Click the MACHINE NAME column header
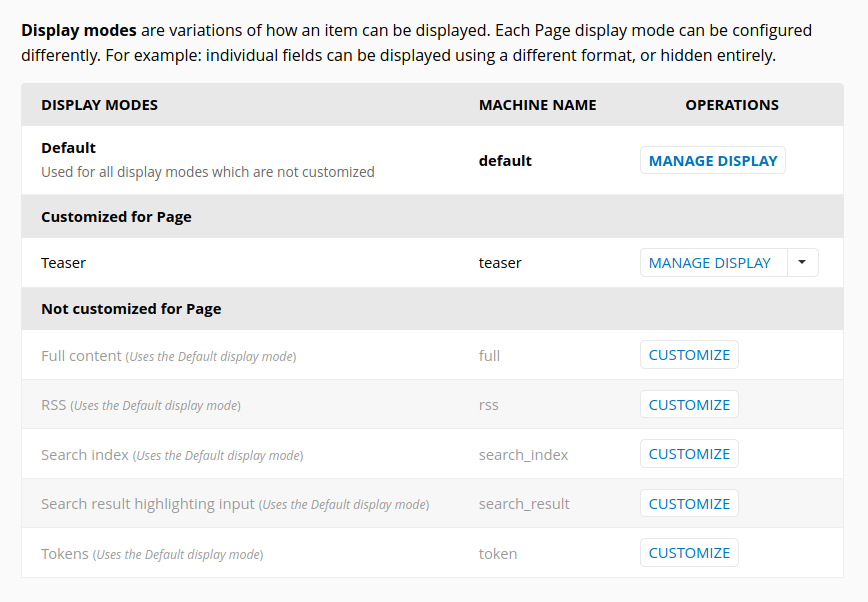 point(536,104)
